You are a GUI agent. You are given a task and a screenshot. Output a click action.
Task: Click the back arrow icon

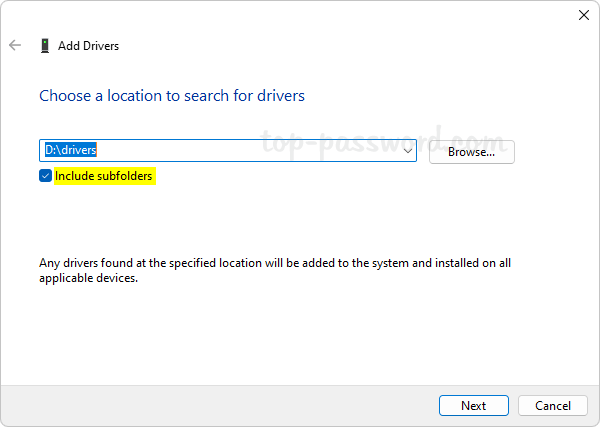(15, 46)
